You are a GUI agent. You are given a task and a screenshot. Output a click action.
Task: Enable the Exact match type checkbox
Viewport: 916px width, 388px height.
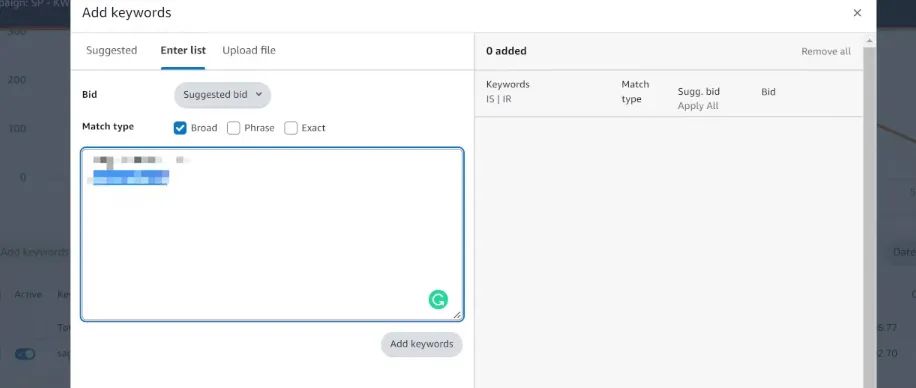point(291,128)
